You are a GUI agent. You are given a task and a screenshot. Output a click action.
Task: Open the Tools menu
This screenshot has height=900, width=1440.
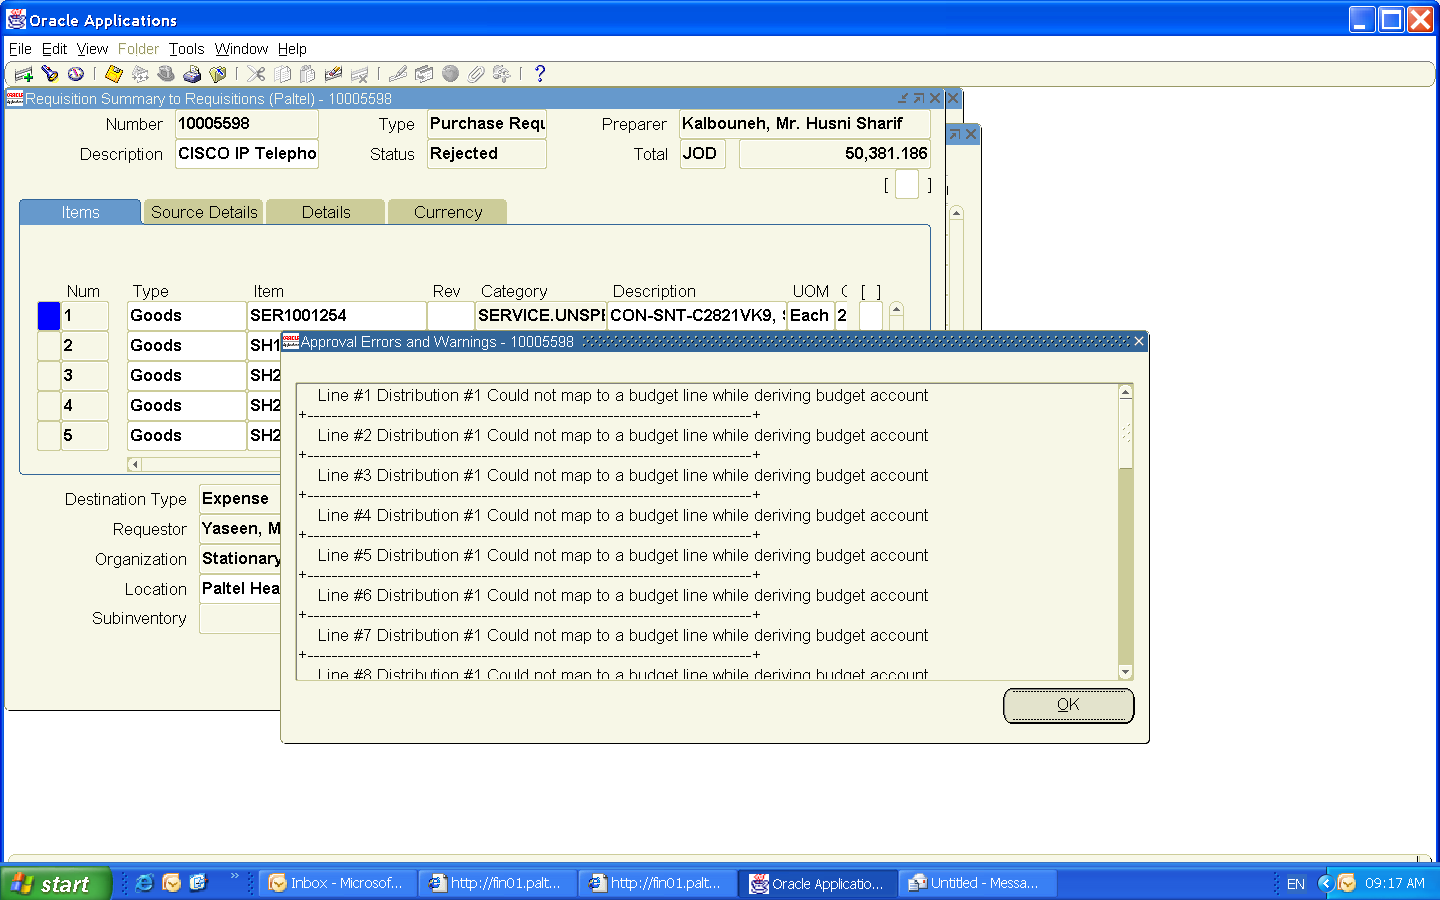point(186,49)
